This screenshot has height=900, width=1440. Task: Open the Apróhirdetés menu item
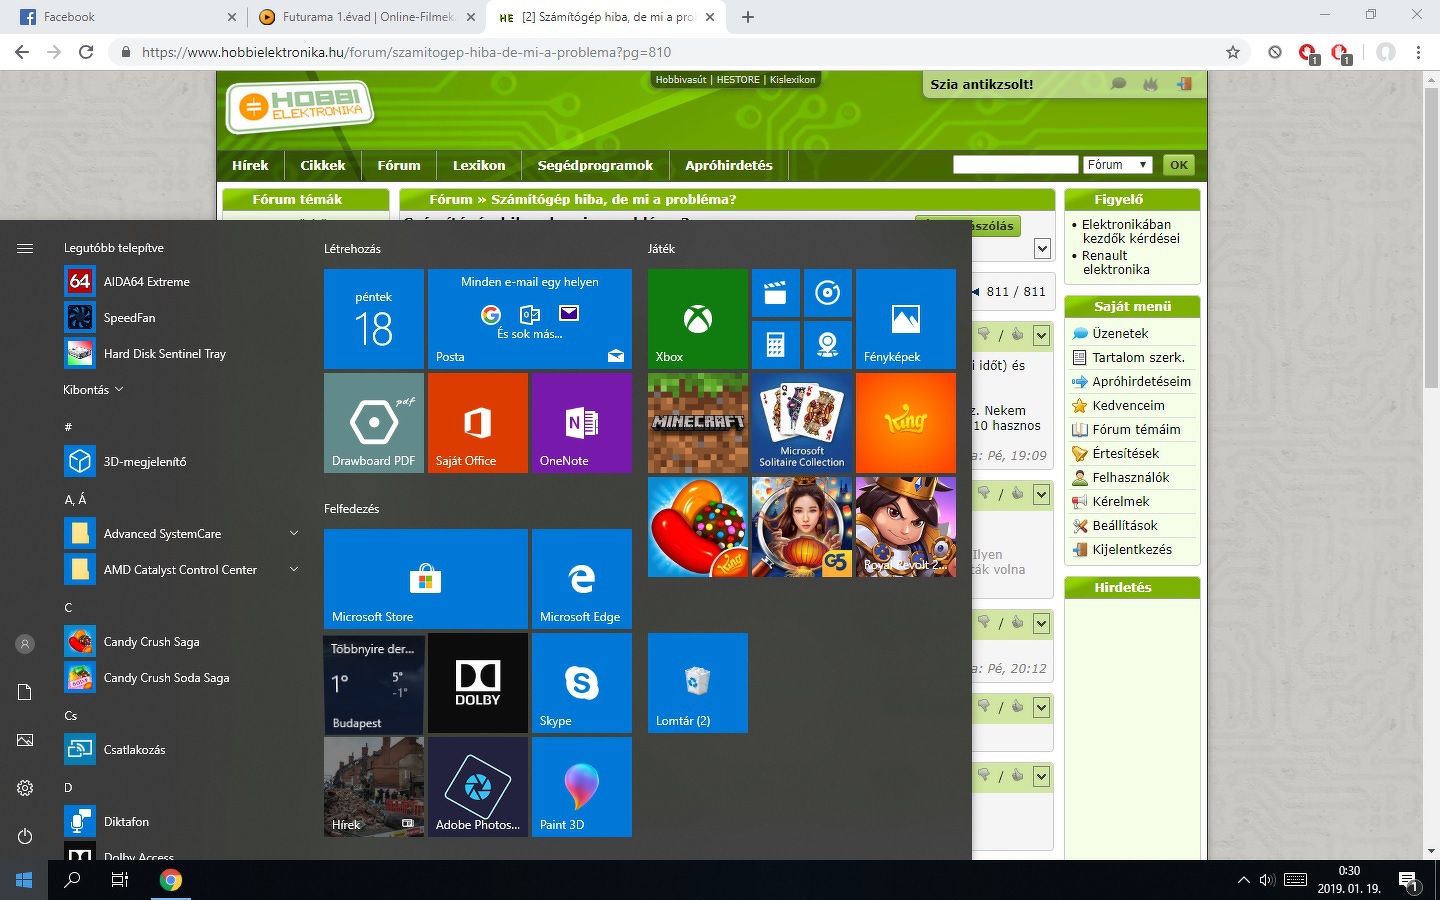click(729, 166)
